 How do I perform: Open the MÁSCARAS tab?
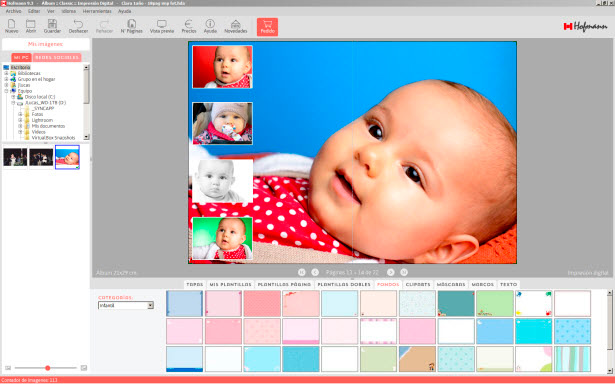point(451,284)
